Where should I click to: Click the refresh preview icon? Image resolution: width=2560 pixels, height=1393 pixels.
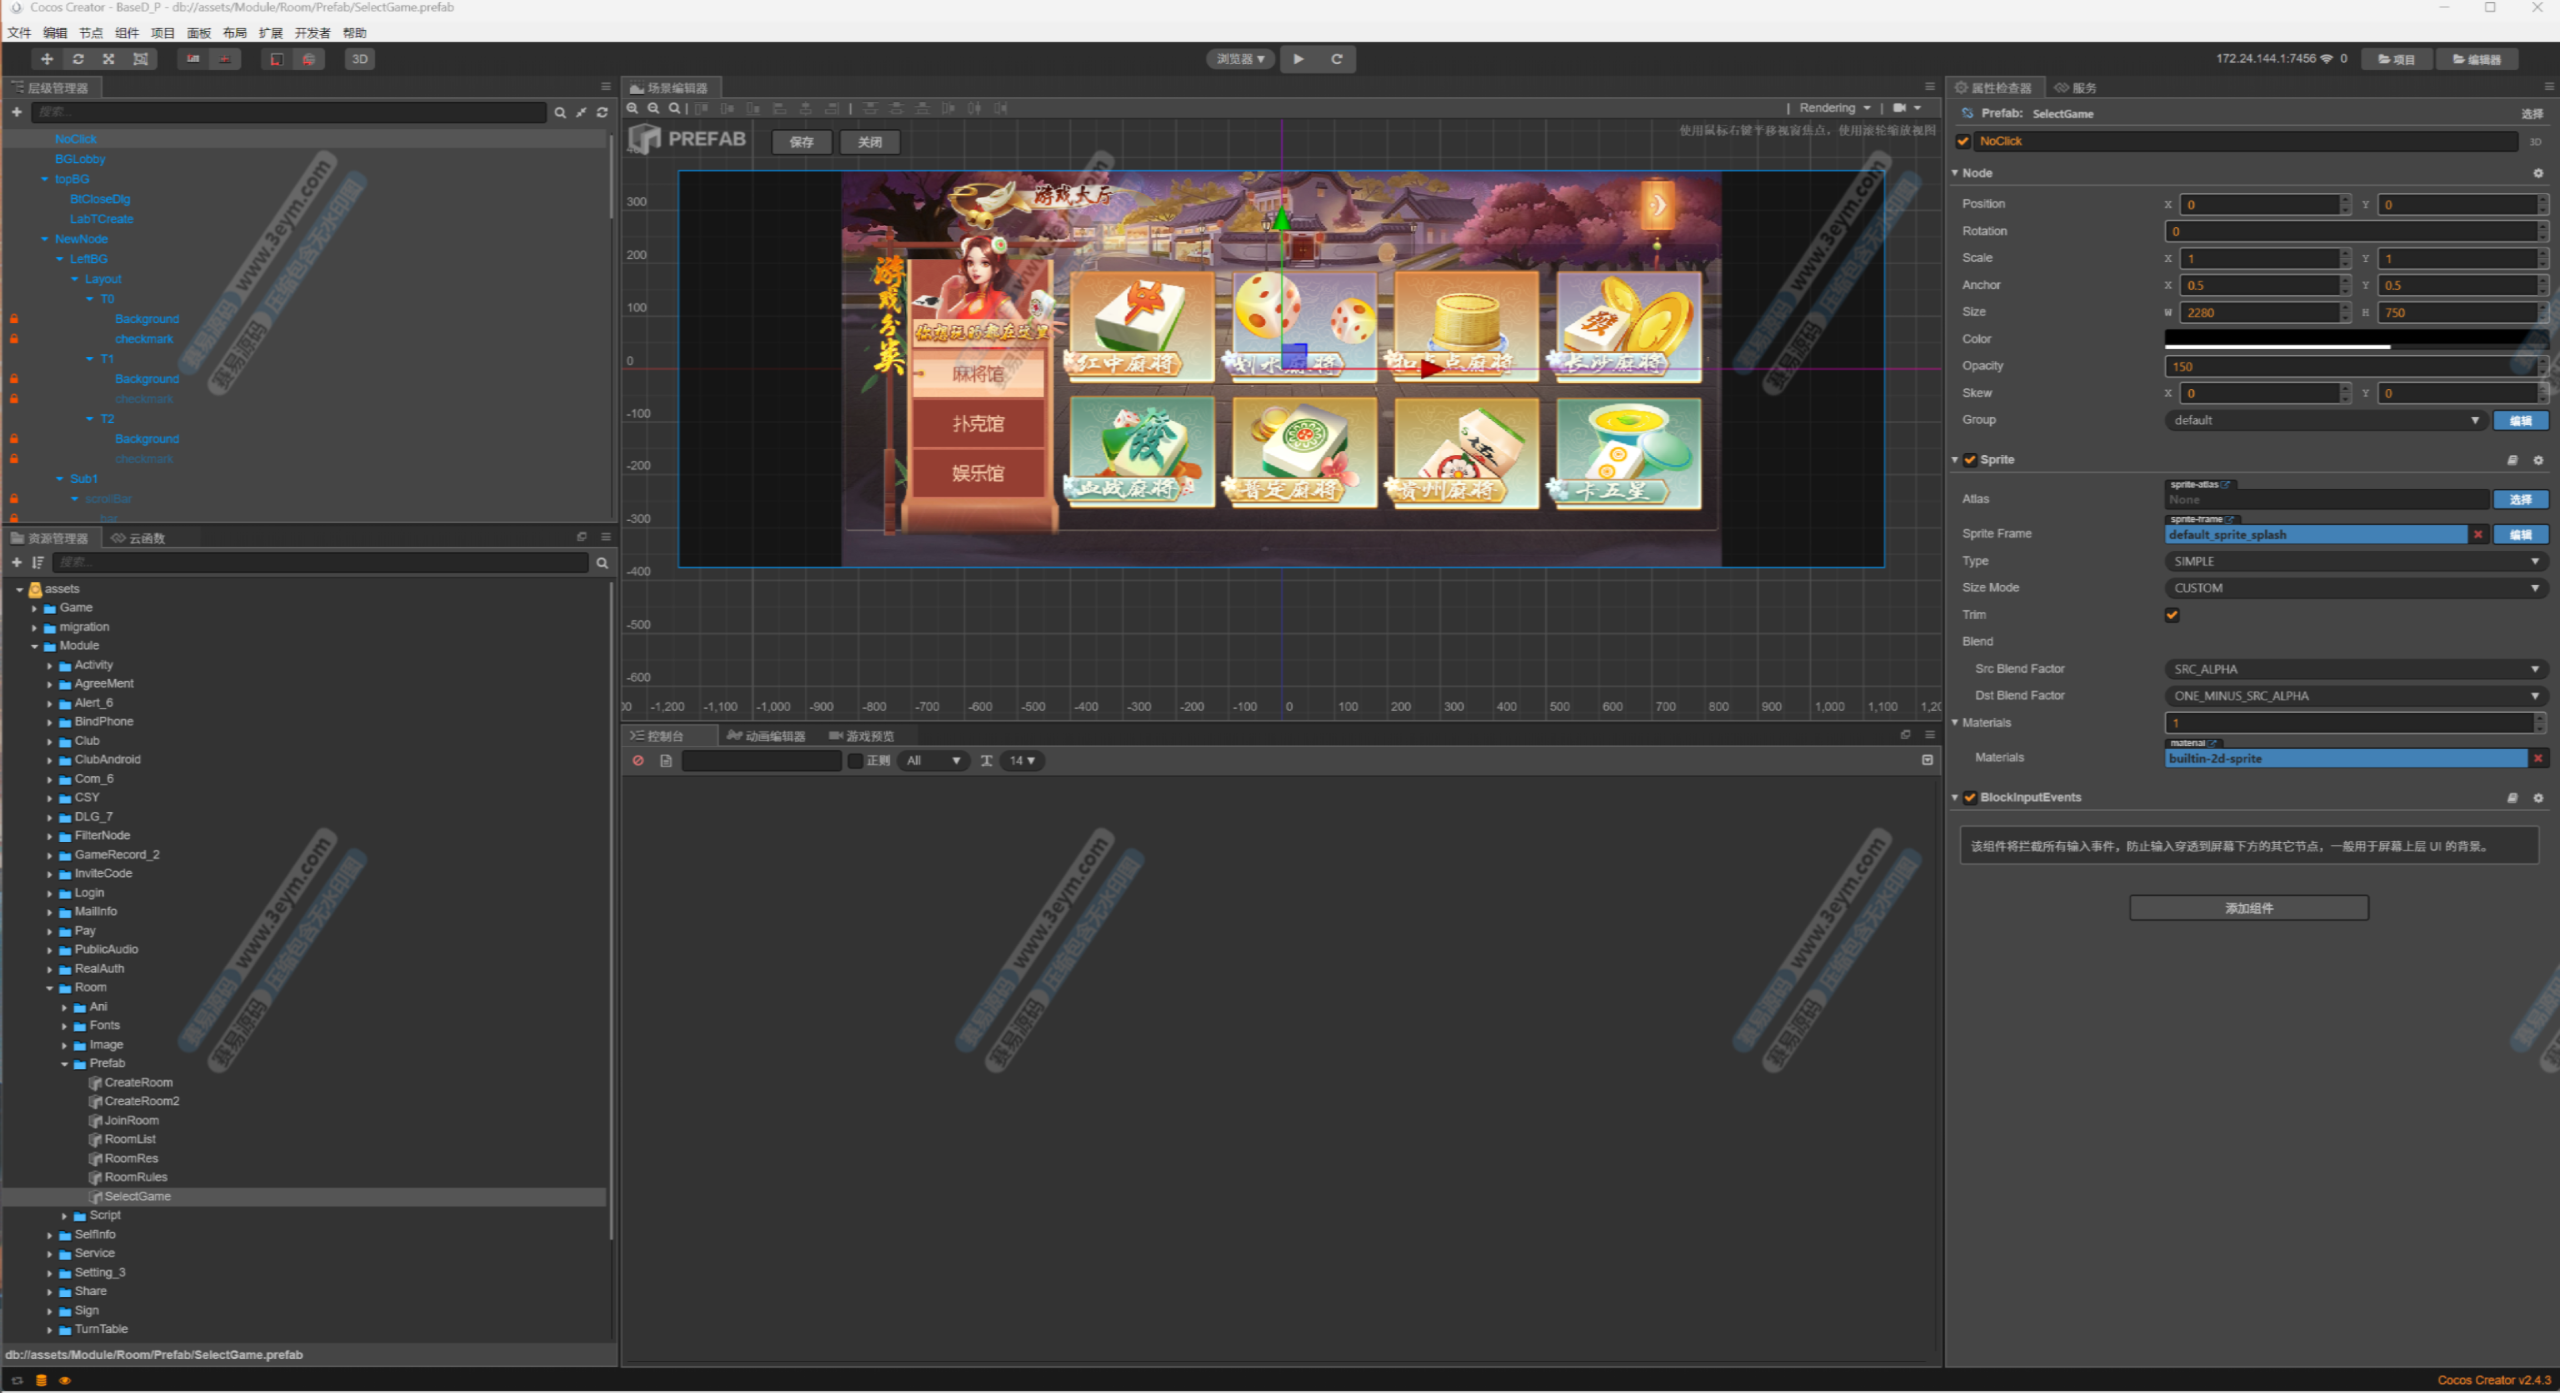click(x=1336, y=59)
